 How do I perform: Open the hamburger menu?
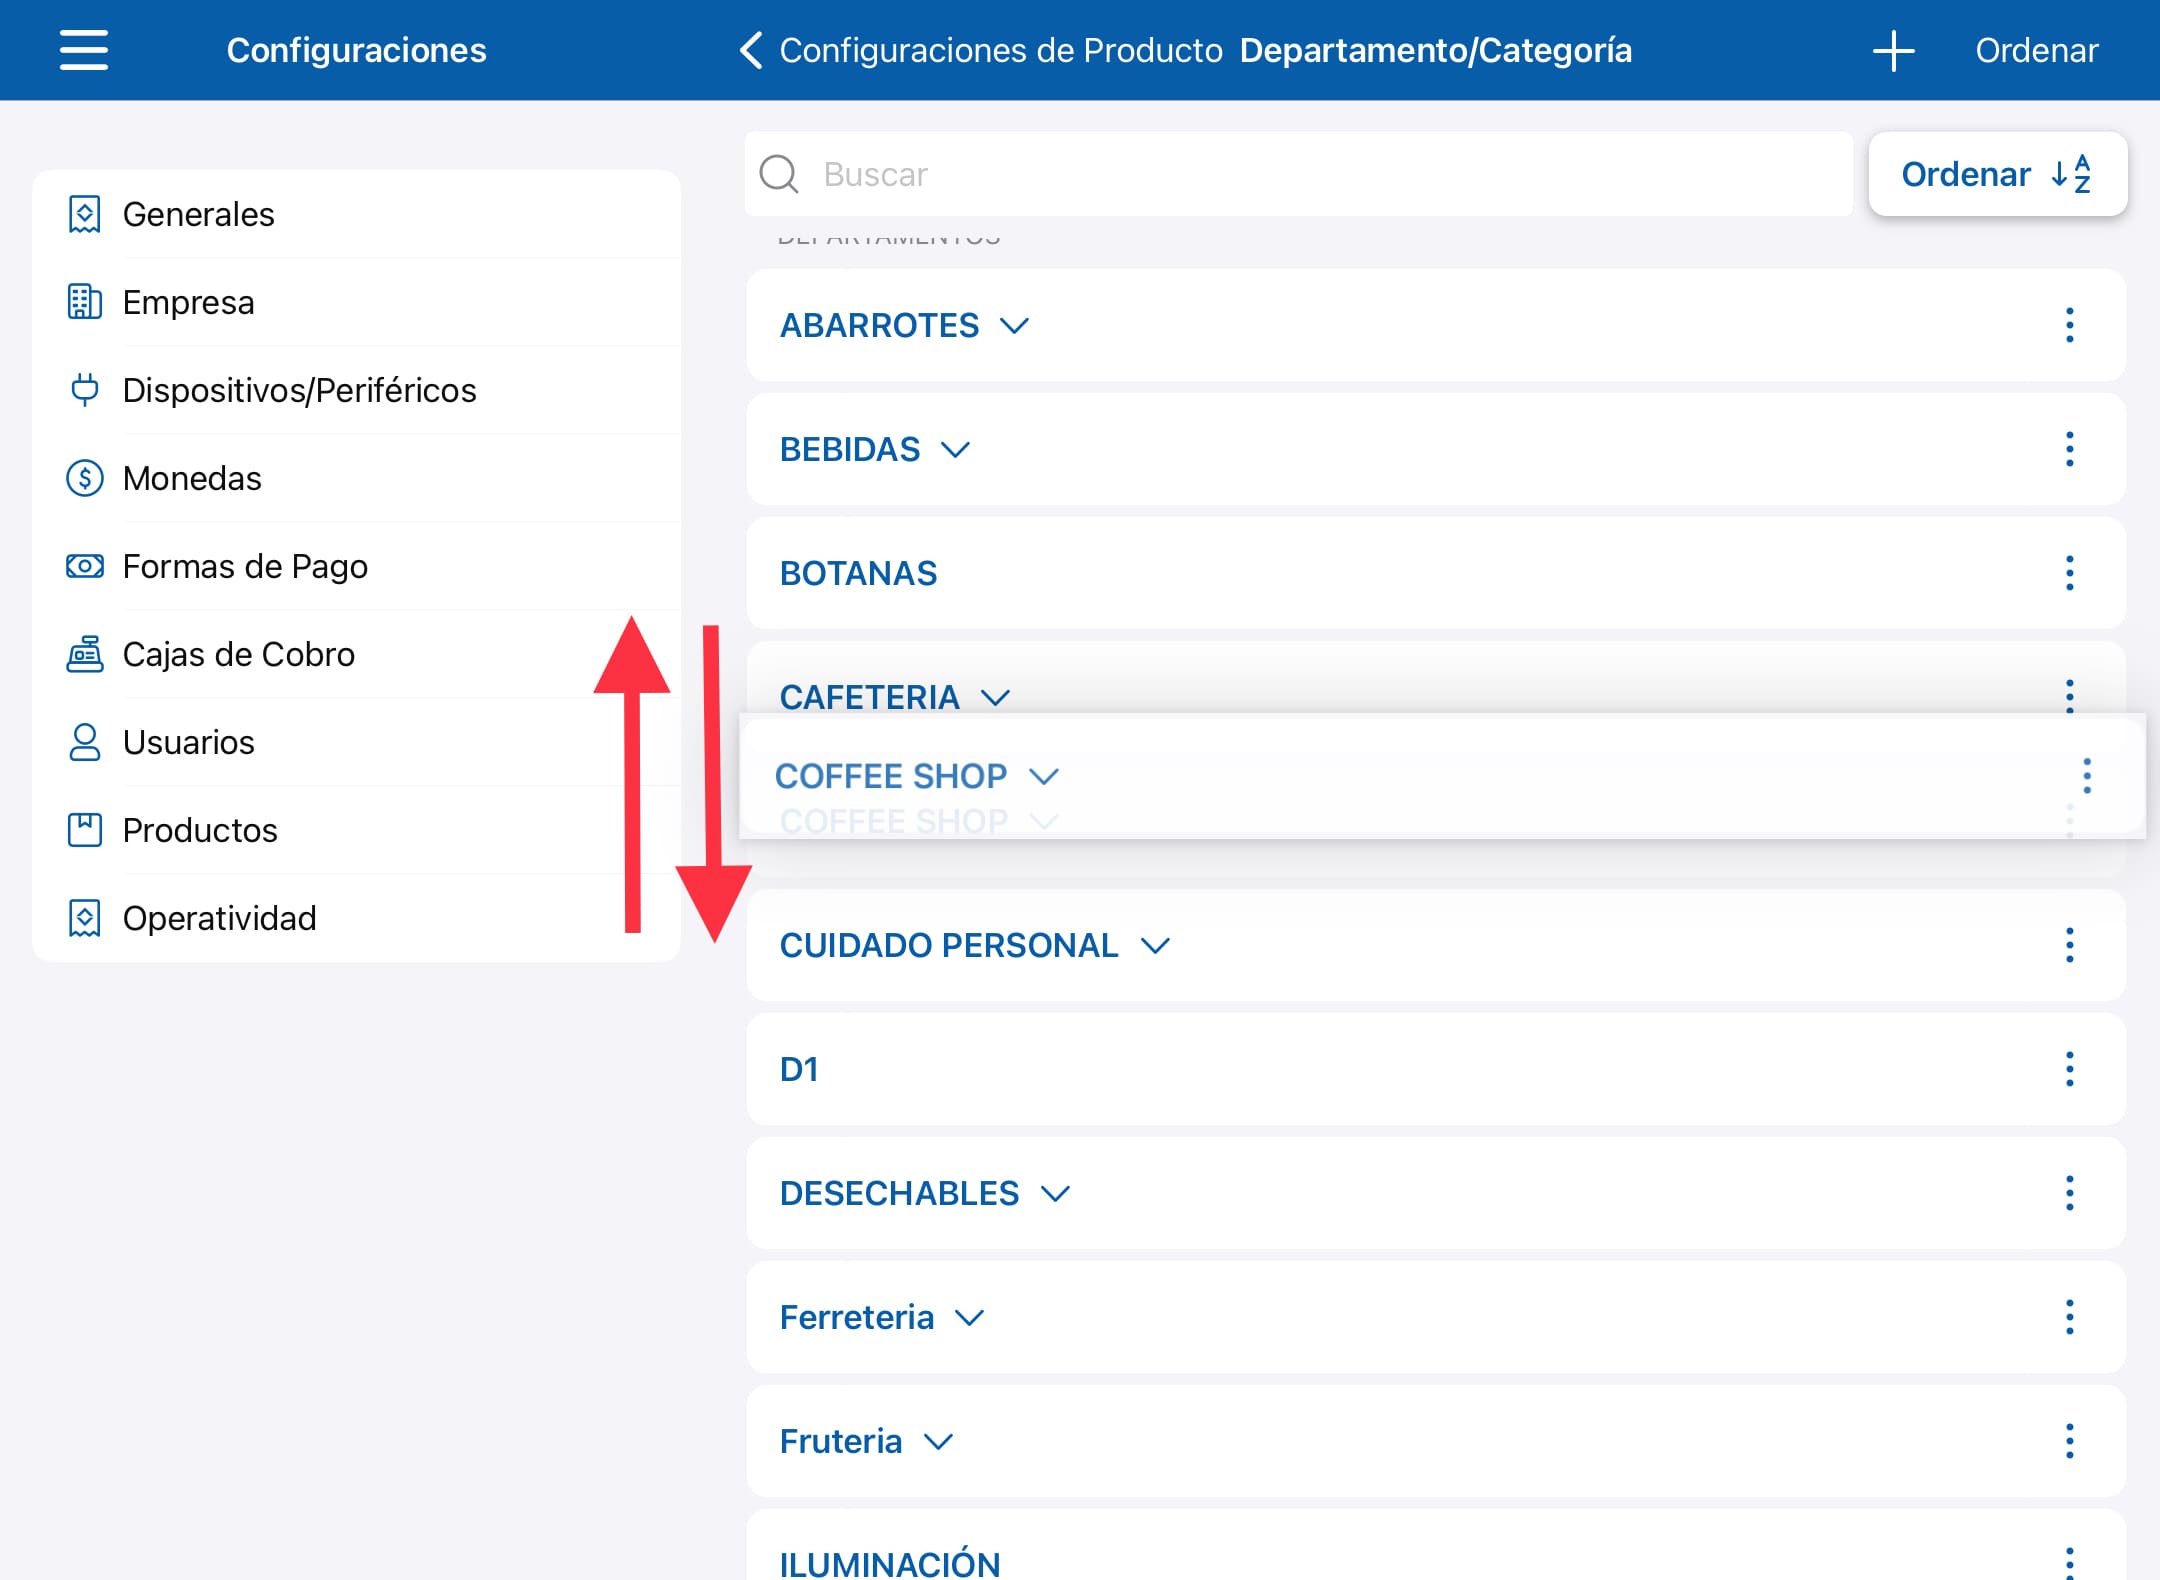pos(84,50)
